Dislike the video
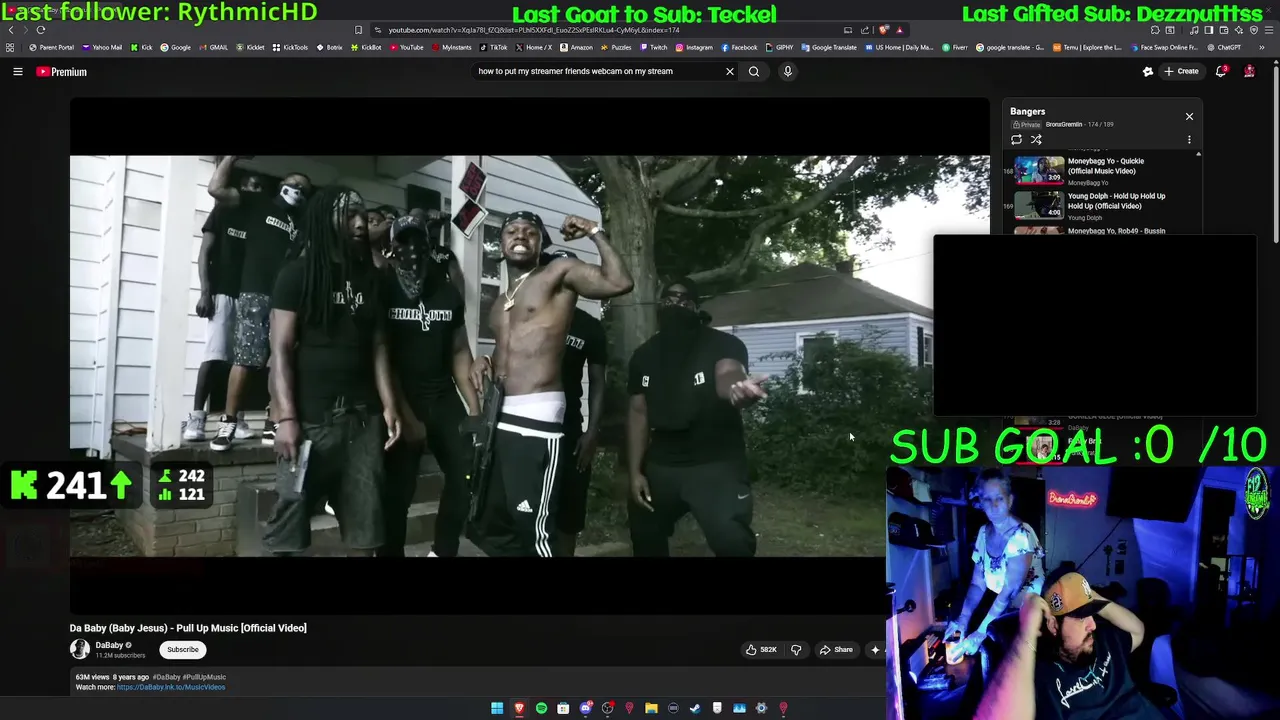The width and height of the screenshot is (1280, 720). (796, 650)
